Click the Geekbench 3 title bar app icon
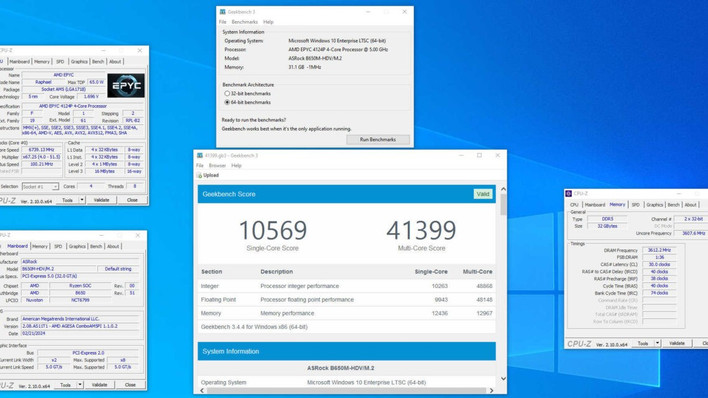This screenshot has height=398, width=708. tap(223, 12)
